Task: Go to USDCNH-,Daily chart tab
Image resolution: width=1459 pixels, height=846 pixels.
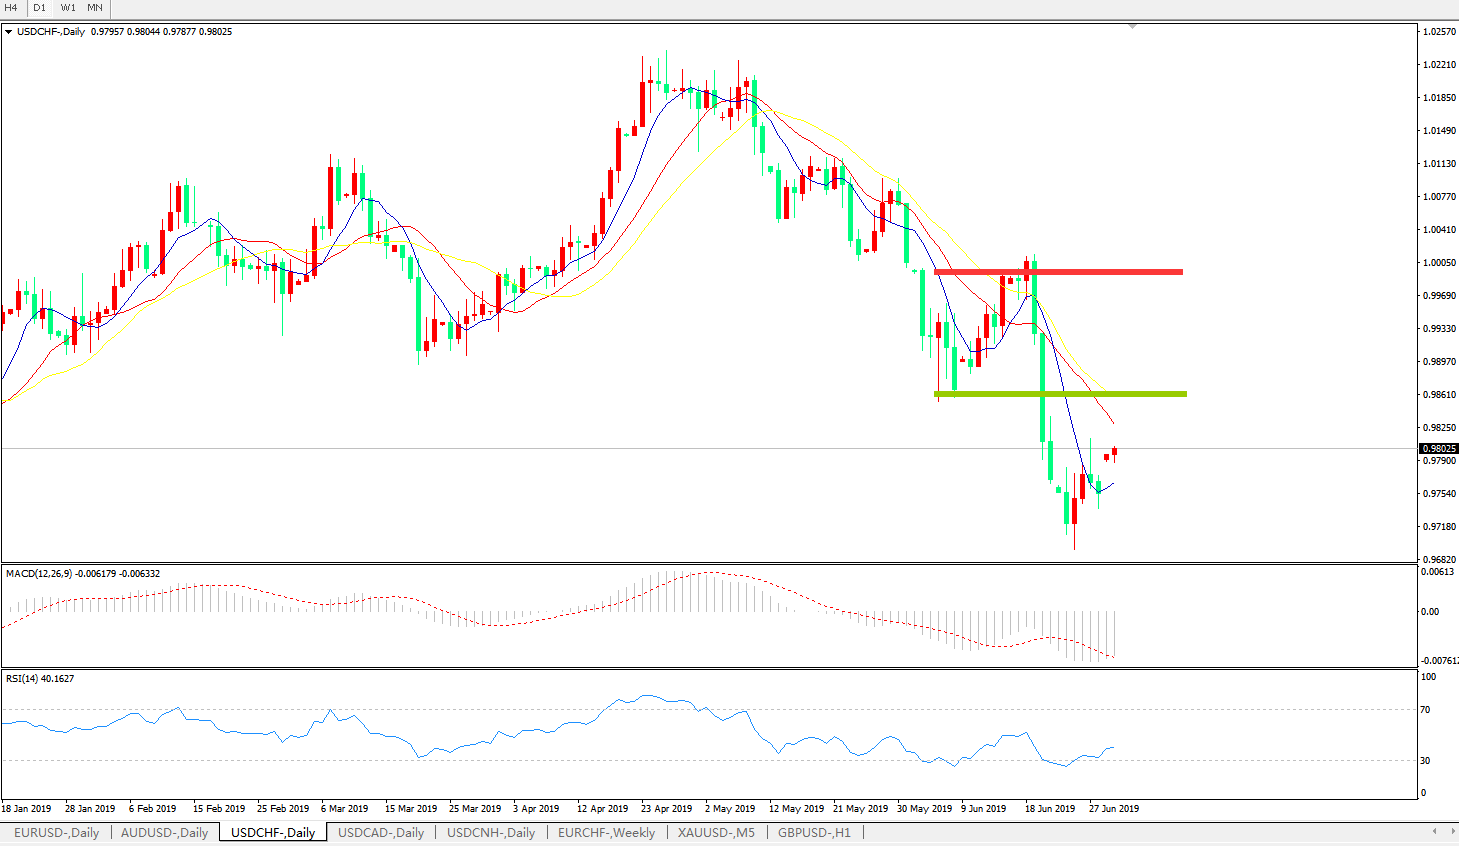Action: [491, 832]
